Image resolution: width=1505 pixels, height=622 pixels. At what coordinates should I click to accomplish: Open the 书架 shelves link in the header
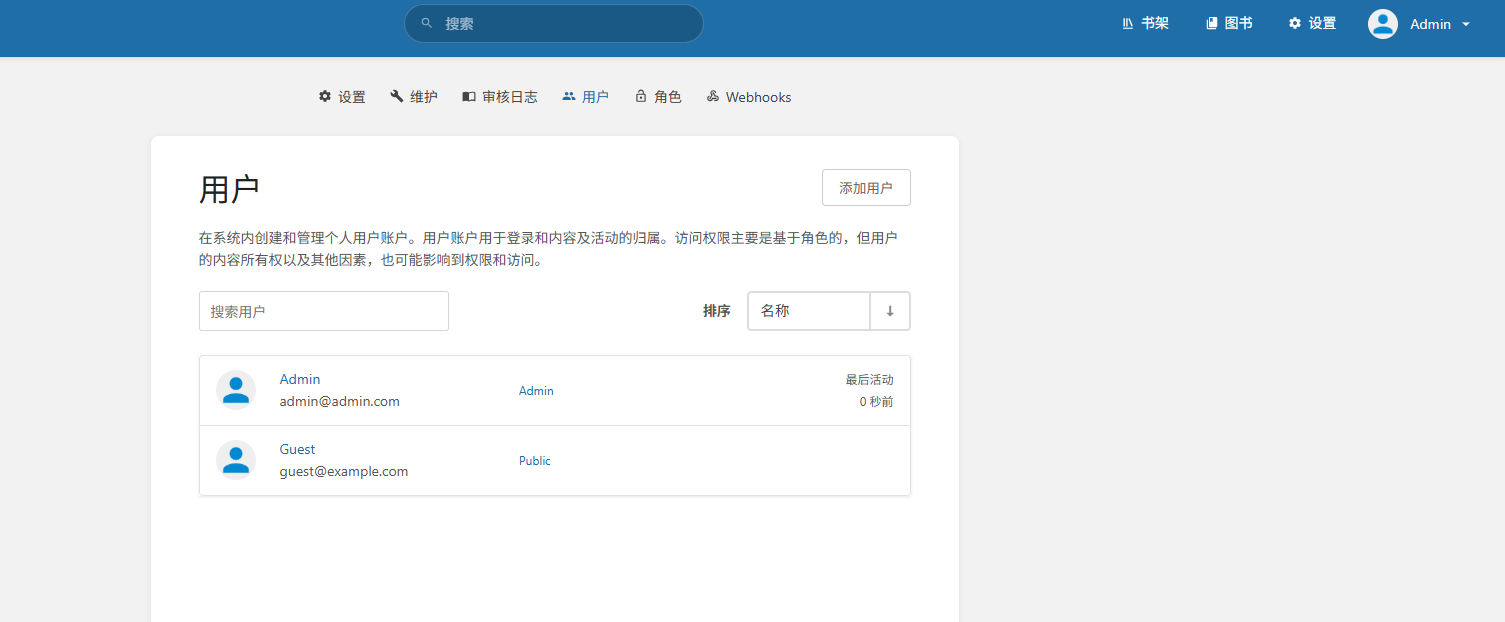(1145, 23)
